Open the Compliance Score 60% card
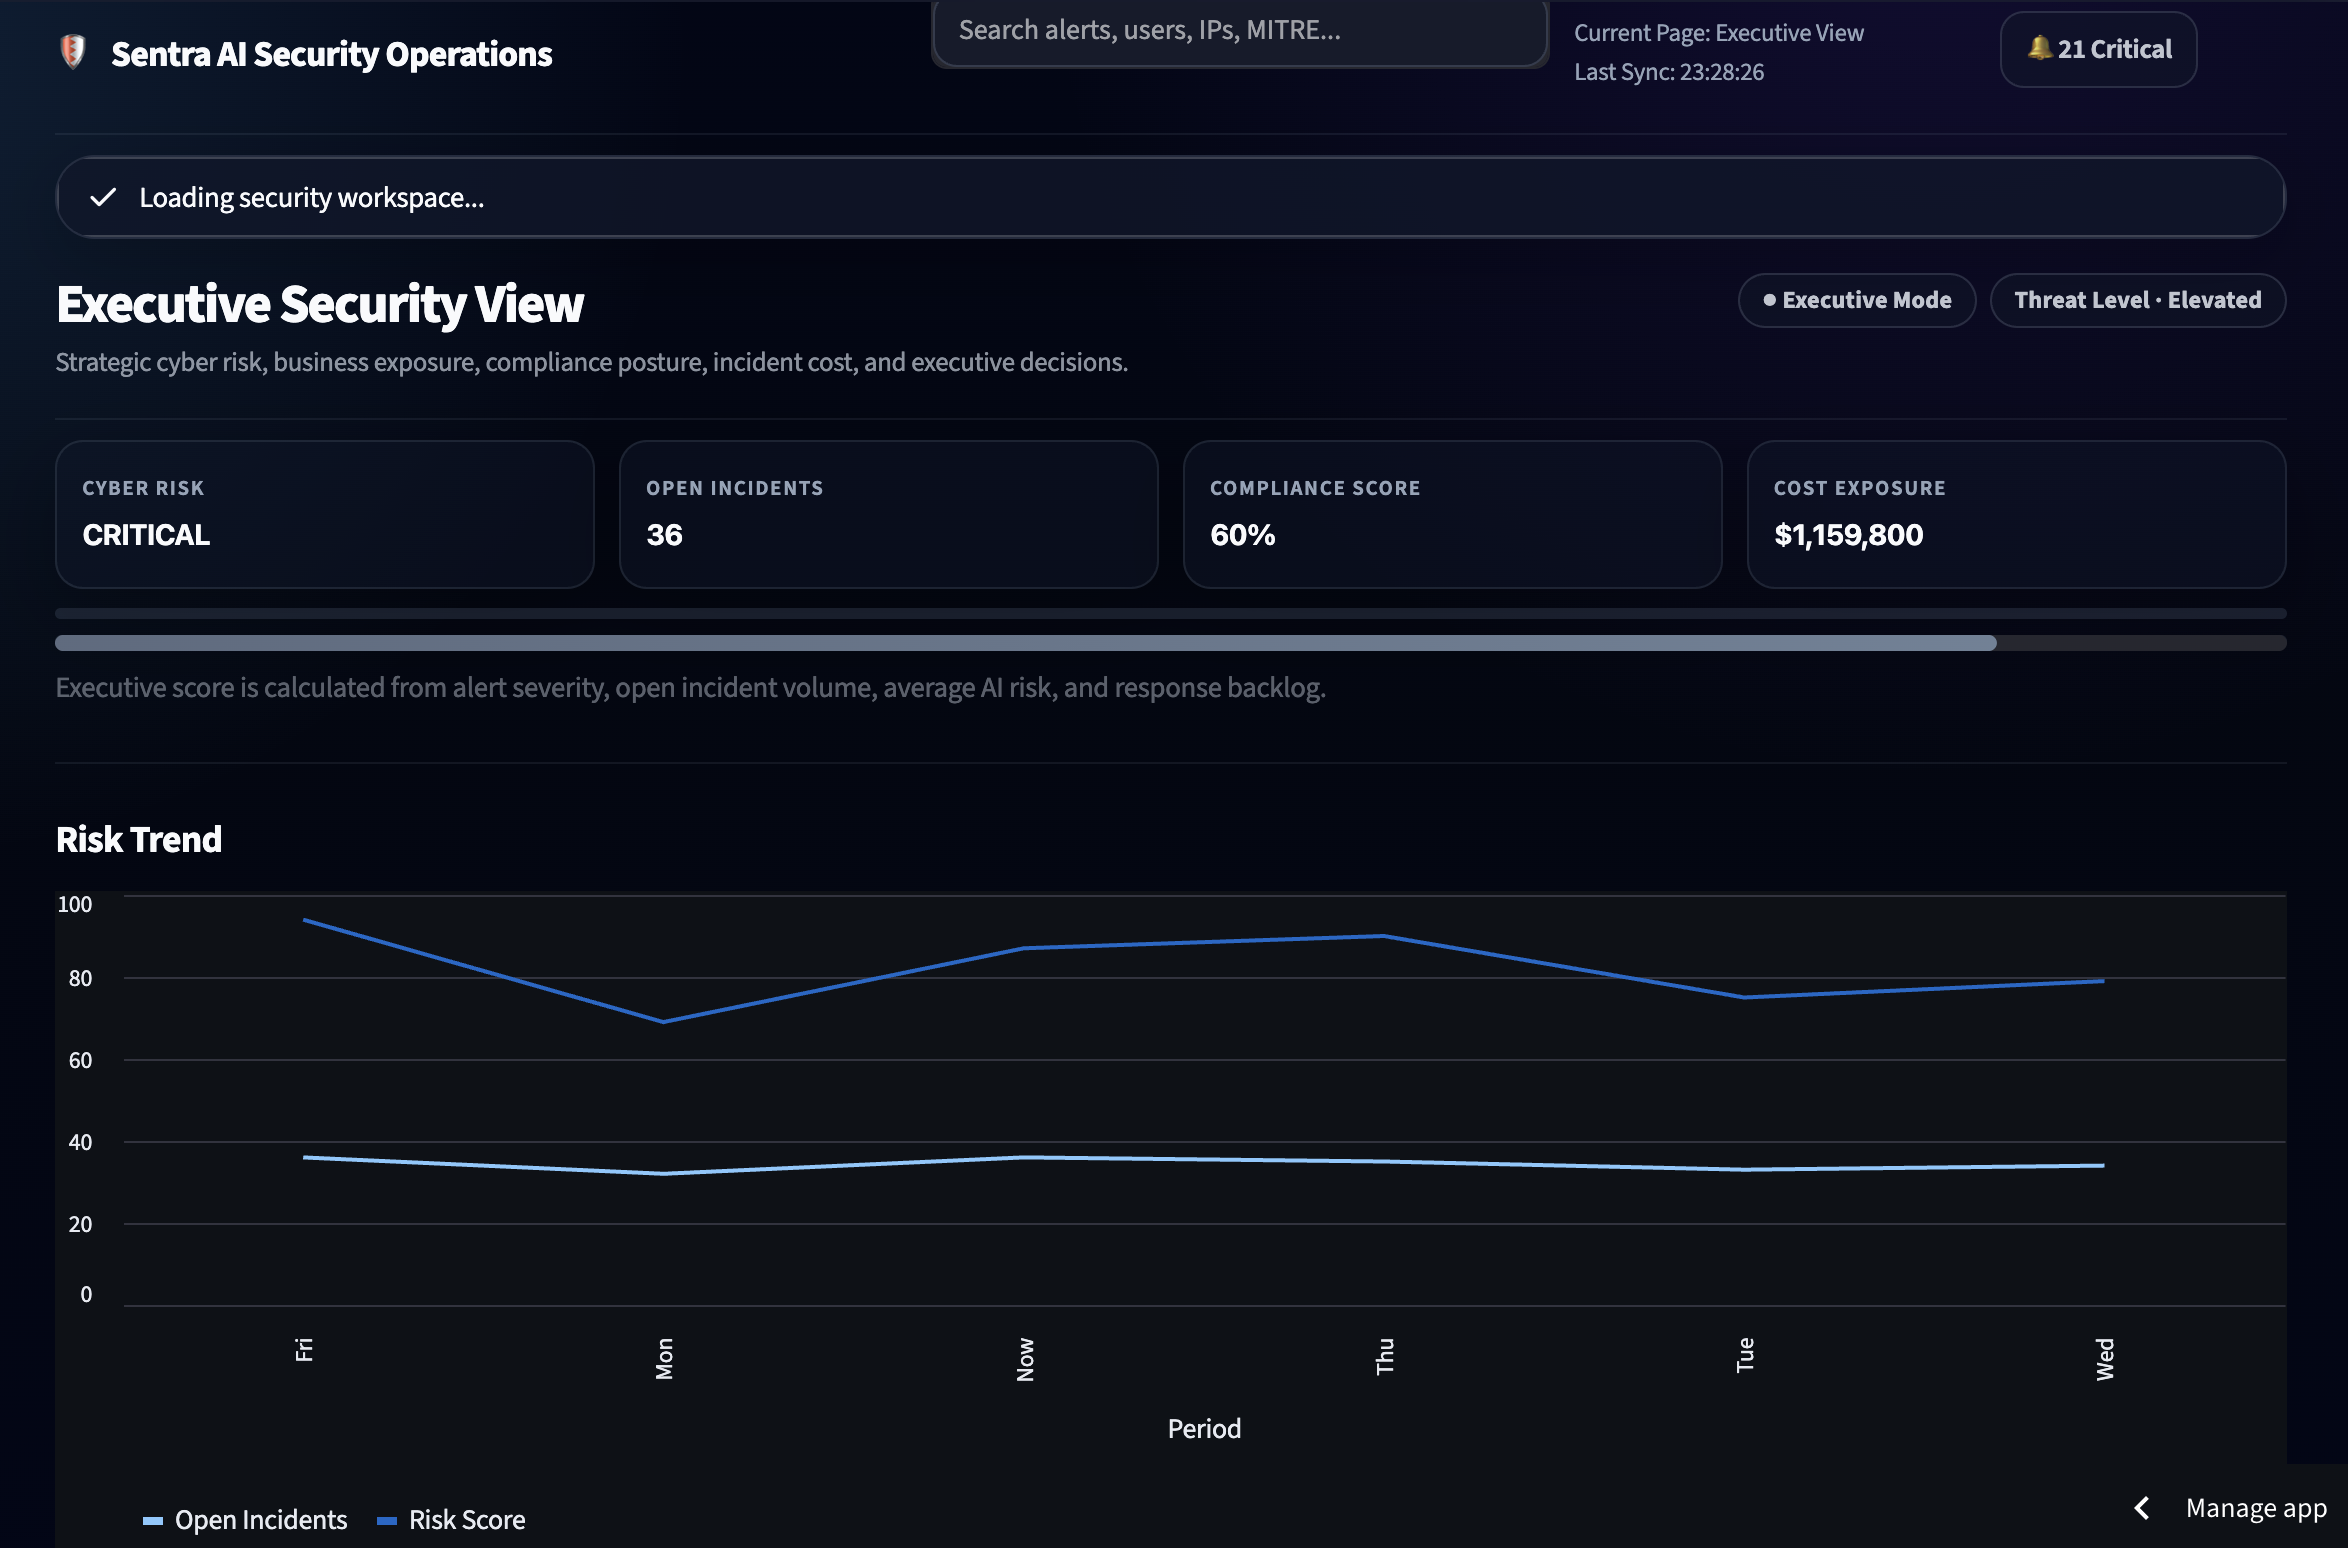The width and height of the screenshot is (2348, 1548). point(1453,514)
